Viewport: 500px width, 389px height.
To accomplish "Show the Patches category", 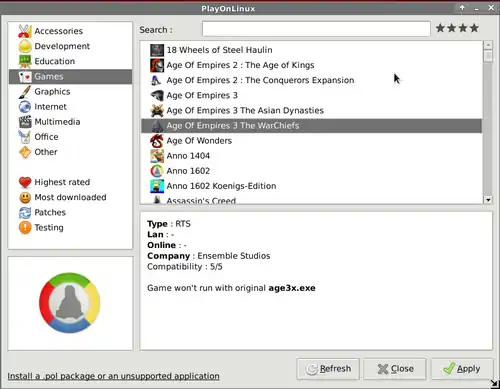I will 50,212.
